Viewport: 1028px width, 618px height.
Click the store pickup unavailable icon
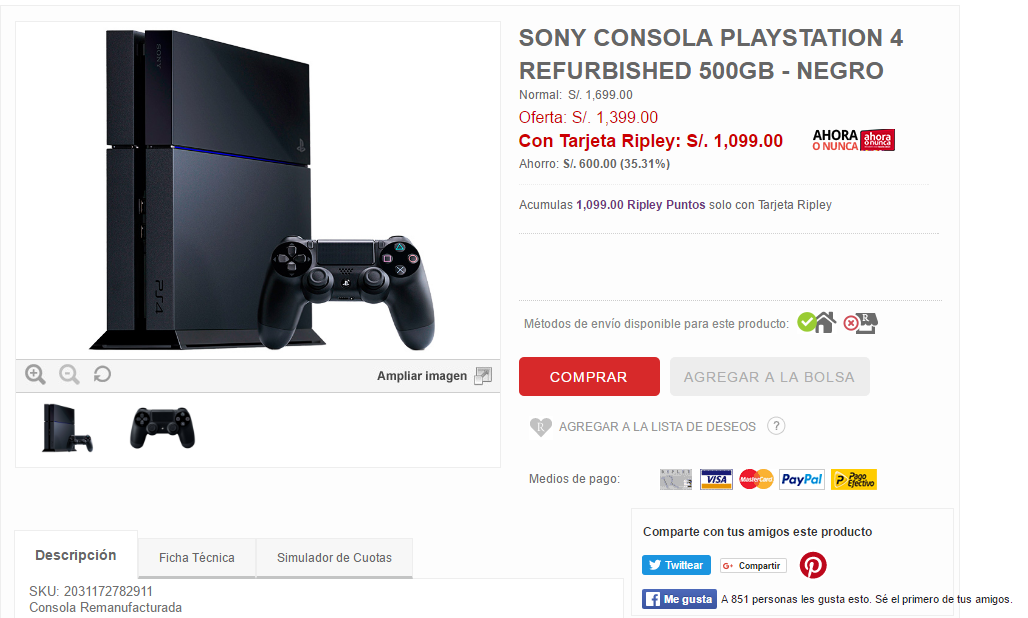[x=861, y=322]
